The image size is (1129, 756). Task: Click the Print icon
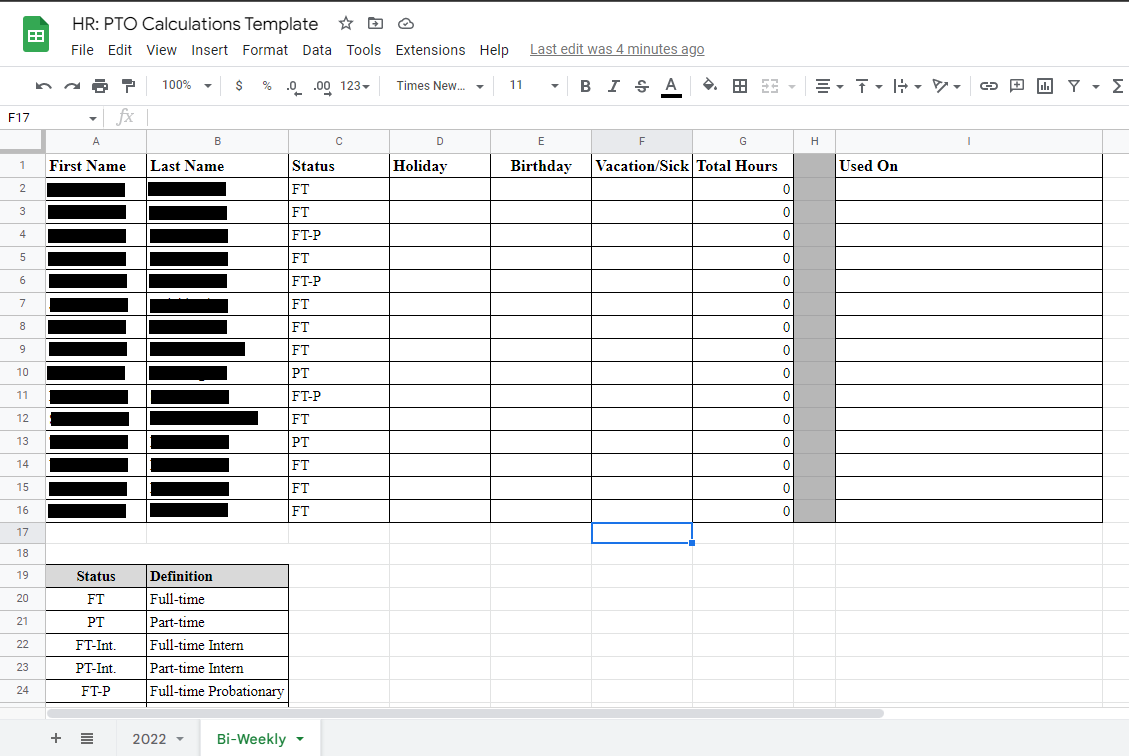(100, 86)
